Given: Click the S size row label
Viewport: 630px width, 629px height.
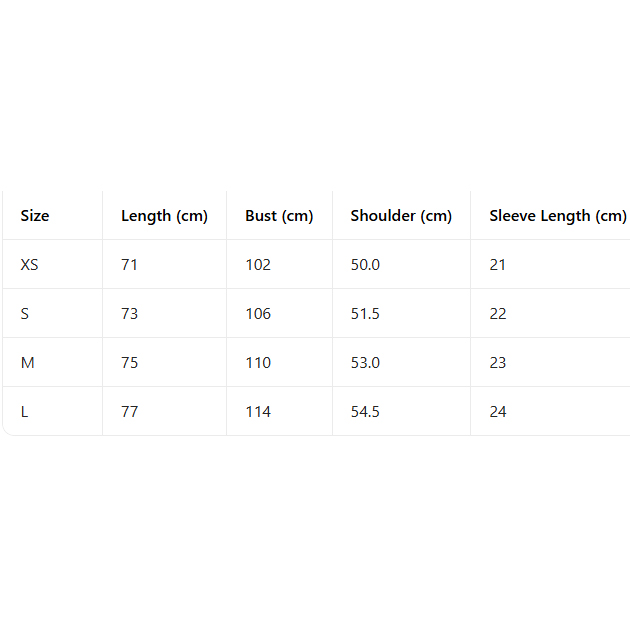Looking at the screenshot, I should point(25,314).
